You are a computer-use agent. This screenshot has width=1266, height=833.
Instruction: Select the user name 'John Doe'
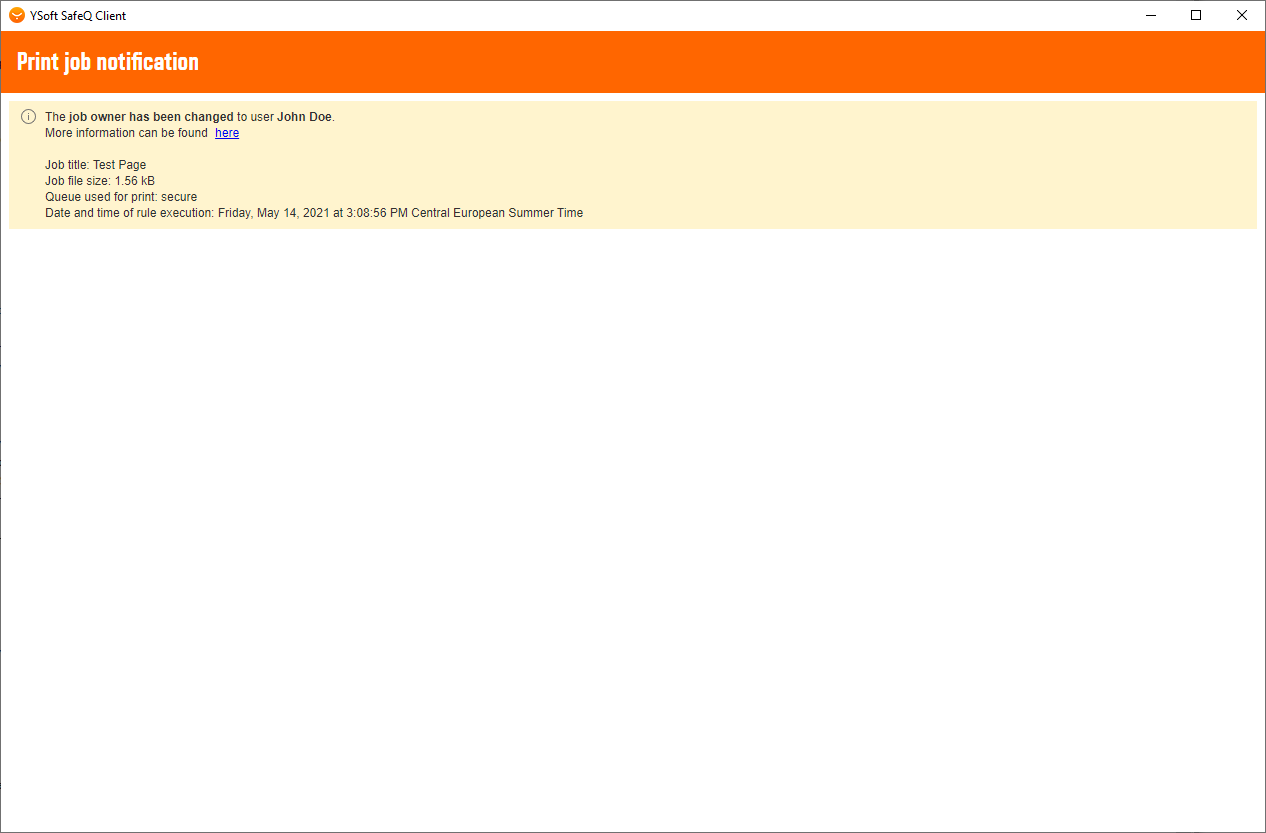pos(304,117)
